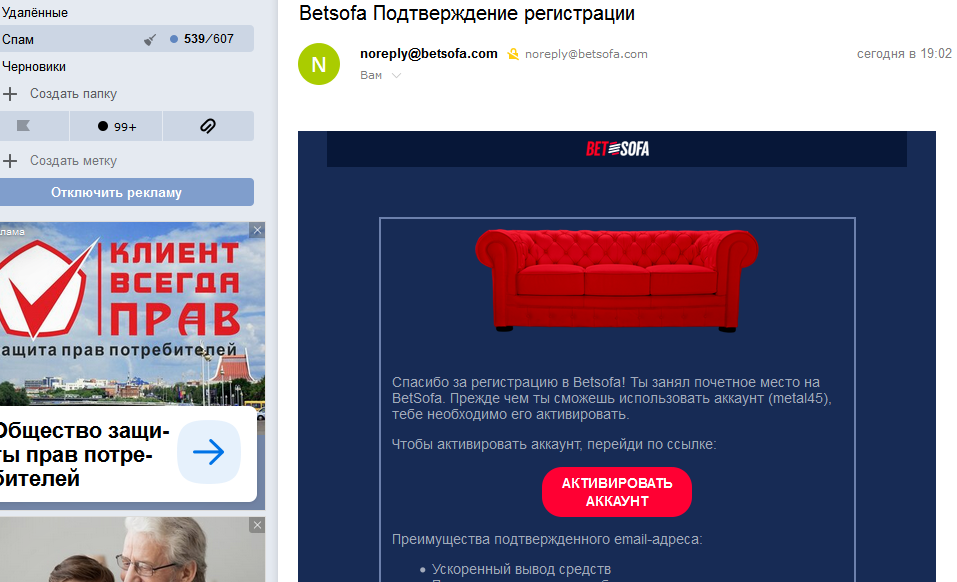Click the noreply@betsofa.com sender name

click(x=428, y=54)
